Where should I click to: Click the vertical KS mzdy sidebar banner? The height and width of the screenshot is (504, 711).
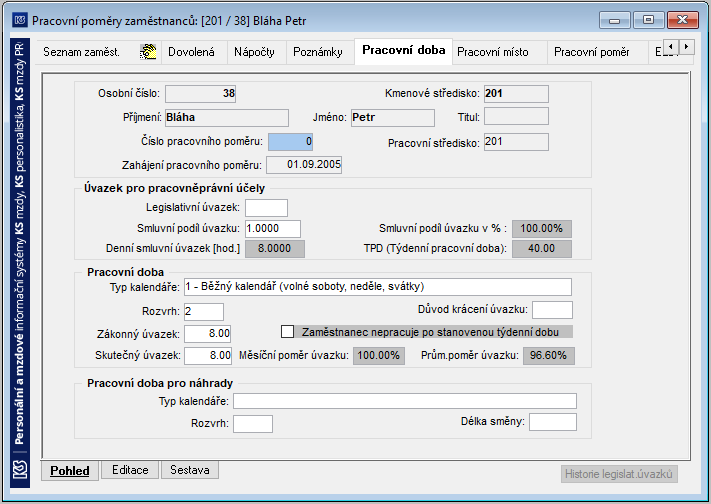pos(19,263)
